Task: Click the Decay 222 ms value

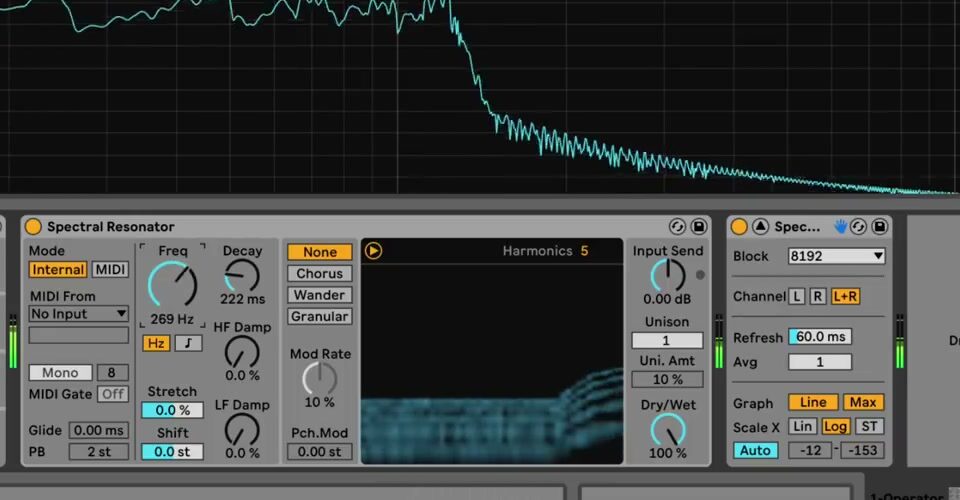Action: click(x=242, y=299)
